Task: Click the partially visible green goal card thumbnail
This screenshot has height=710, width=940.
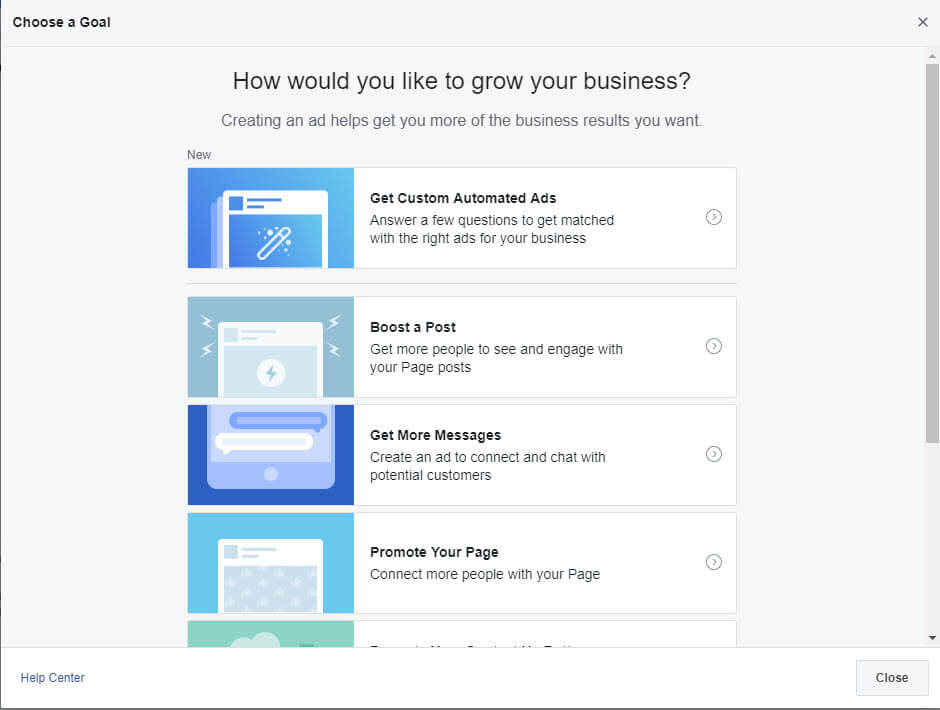Action: [271, 634]
